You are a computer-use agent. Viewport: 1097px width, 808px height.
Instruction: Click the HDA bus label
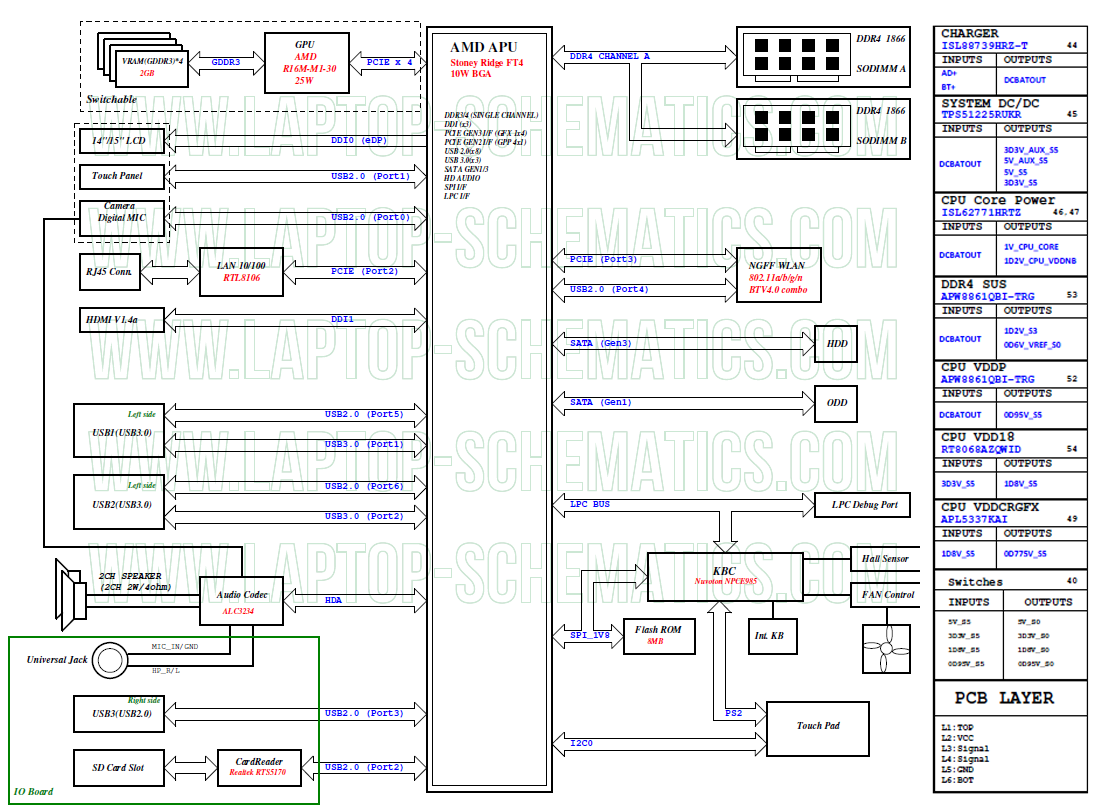pos(333,600)
